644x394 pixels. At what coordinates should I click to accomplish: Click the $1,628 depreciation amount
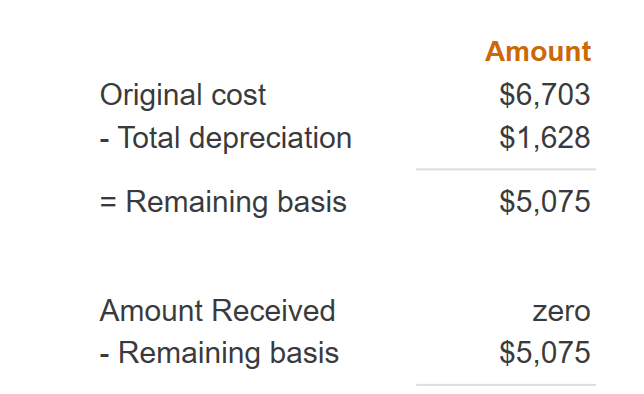pyautogui.click(x=545, y=138)
